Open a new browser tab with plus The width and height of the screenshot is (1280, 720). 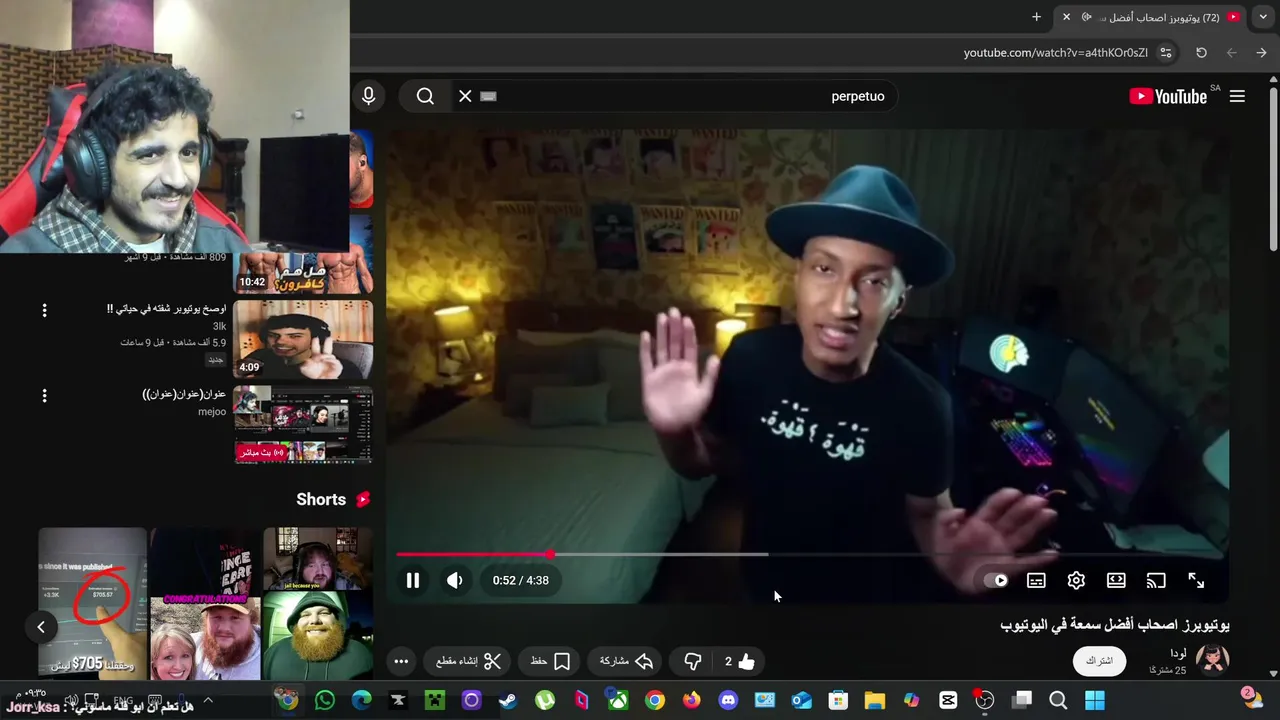[x=1036, y=17]
